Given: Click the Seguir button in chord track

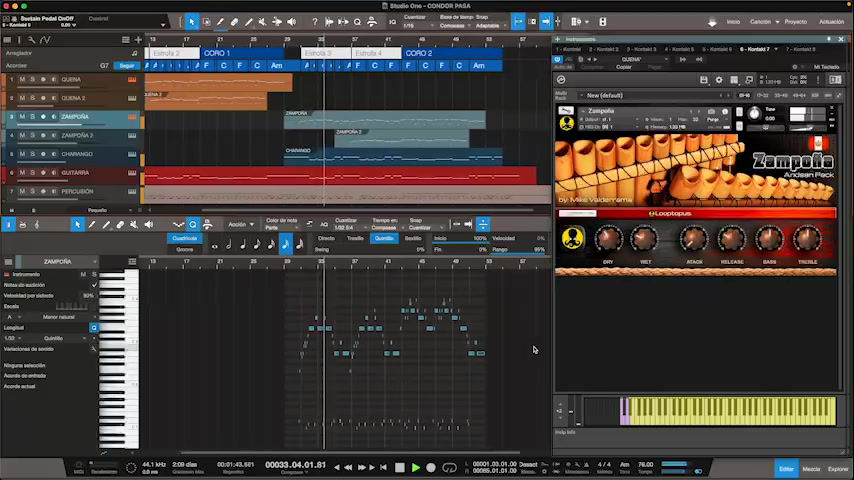Looking at the screenshot, I should tap(126, 66).
